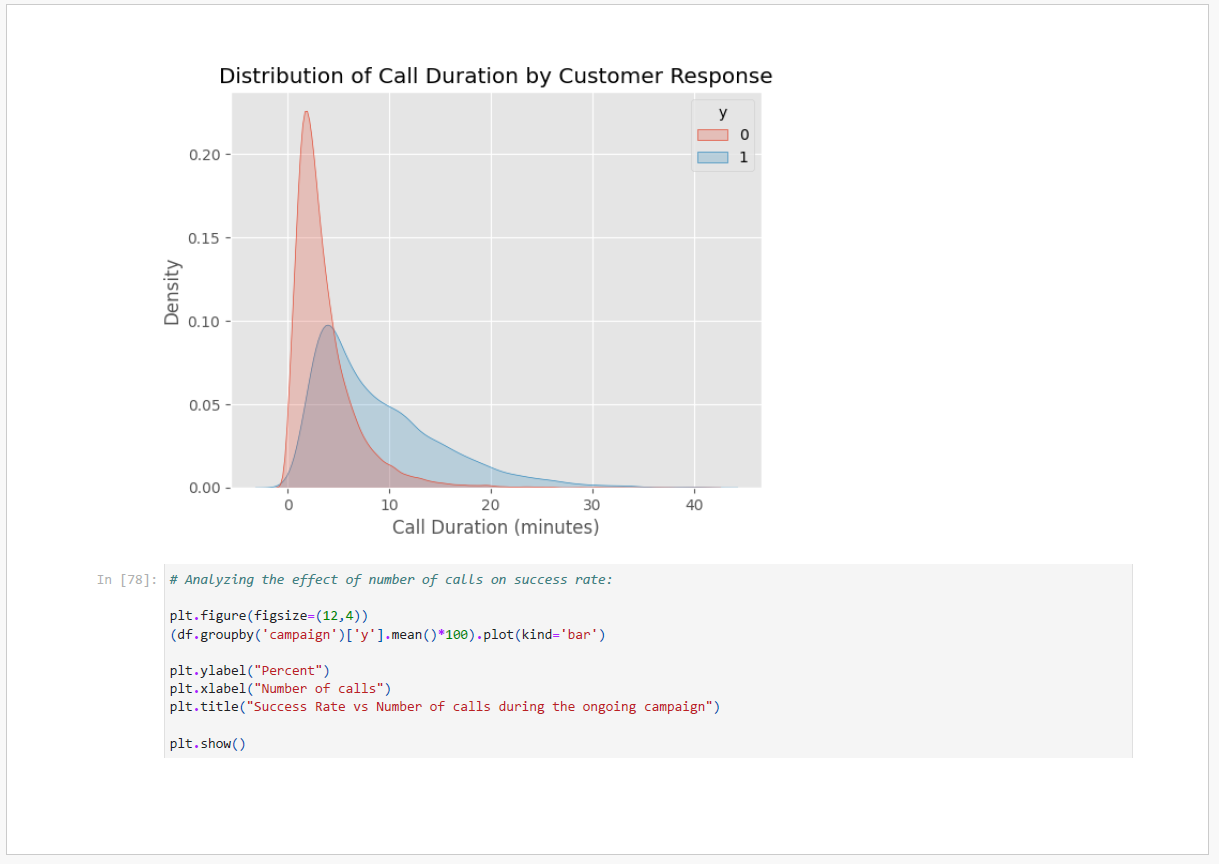Viewport: 1219px width, 864px height.
Task: Click the peak of the red density curve
Action: [306, 112]
